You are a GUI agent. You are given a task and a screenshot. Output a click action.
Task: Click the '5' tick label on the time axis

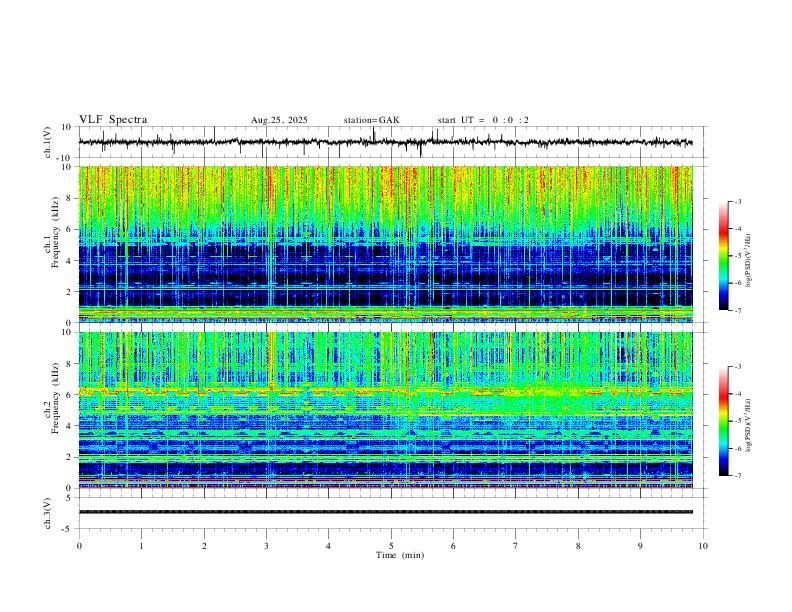(391, 546)
